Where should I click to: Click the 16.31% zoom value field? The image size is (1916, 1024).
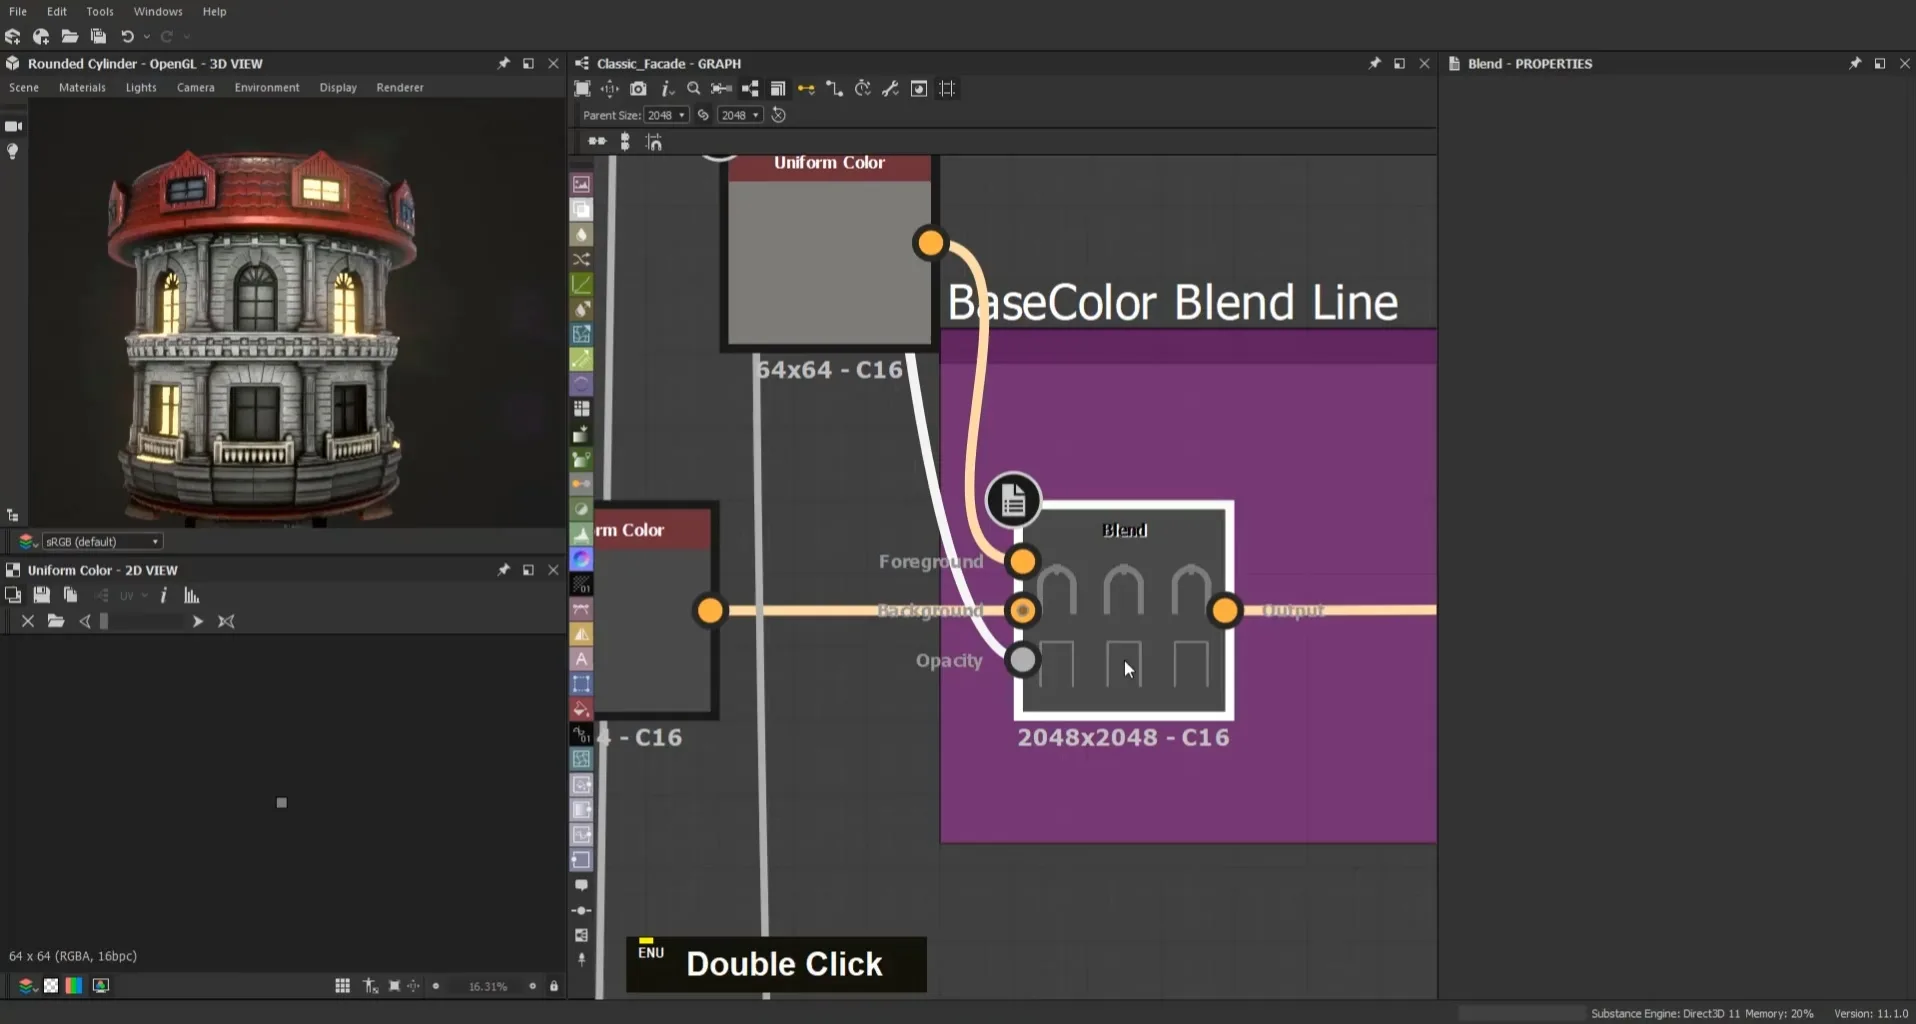(x=488, y=986)
